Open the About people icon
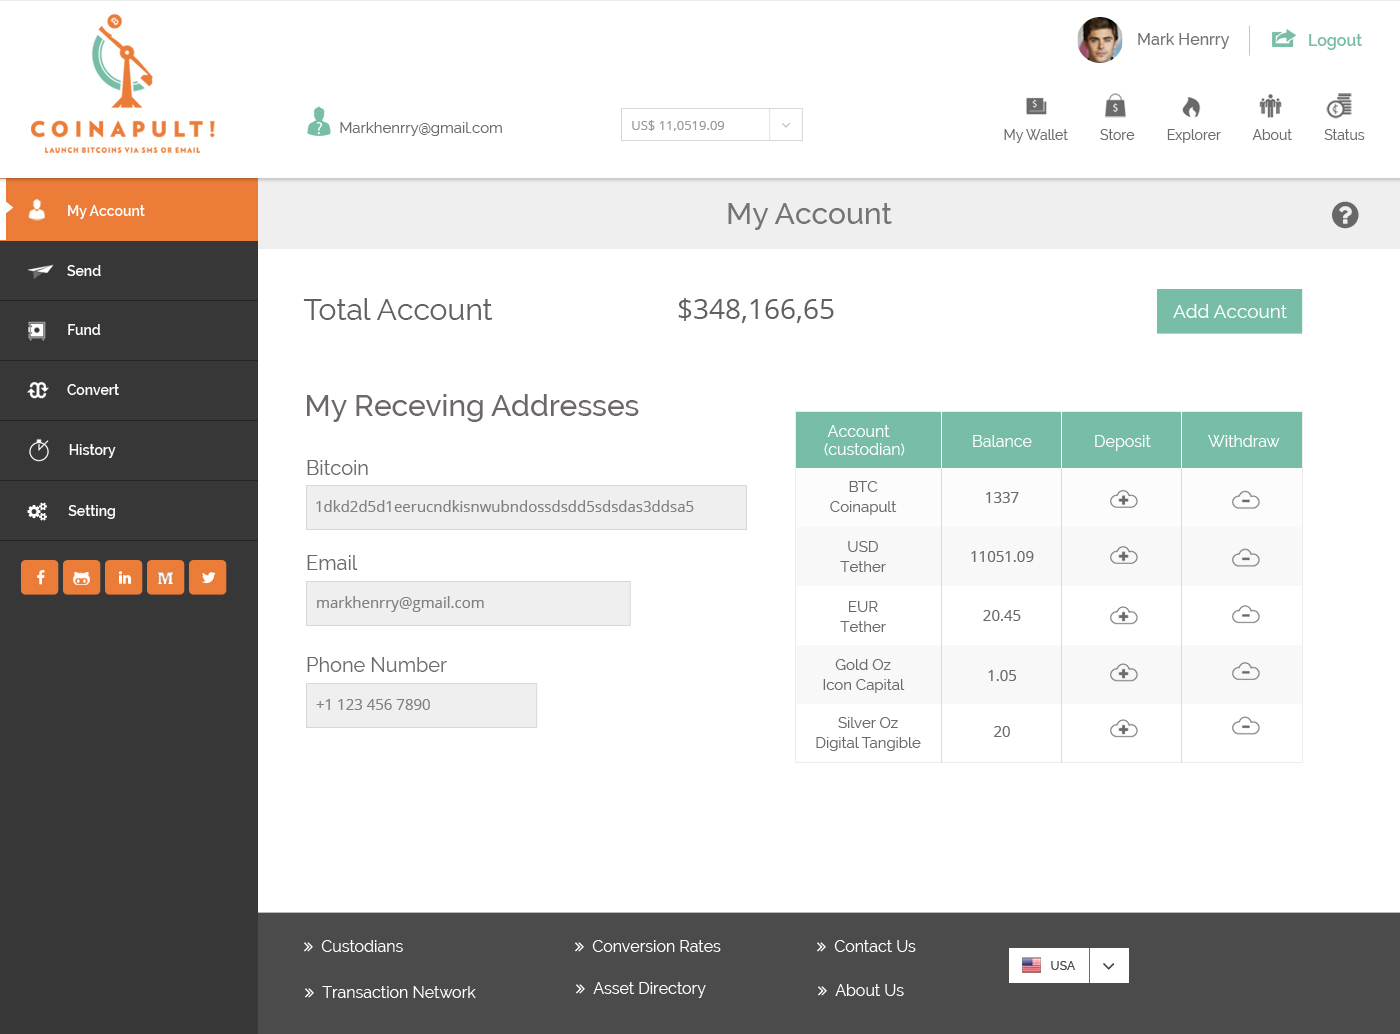Image resolution: width=1400 pixels, height=1034 pixels. tap(1270, 106)
